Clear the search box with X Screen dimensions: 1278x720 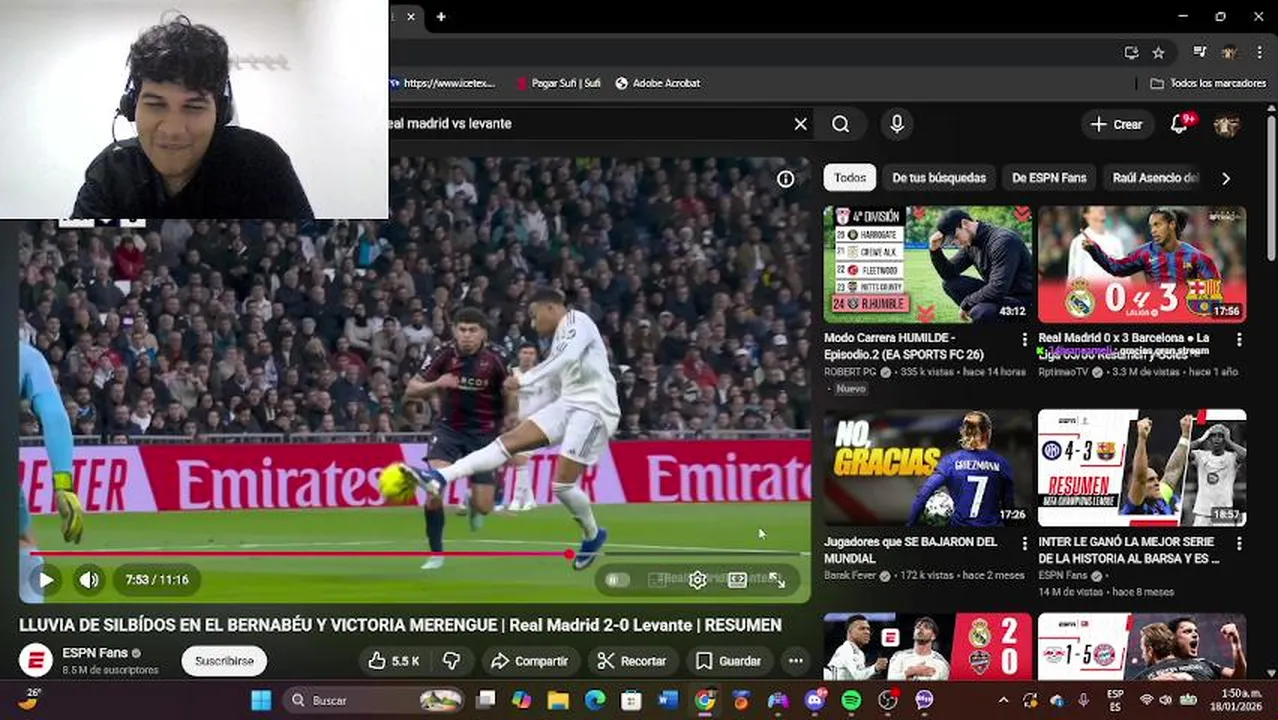pos(800,124)
